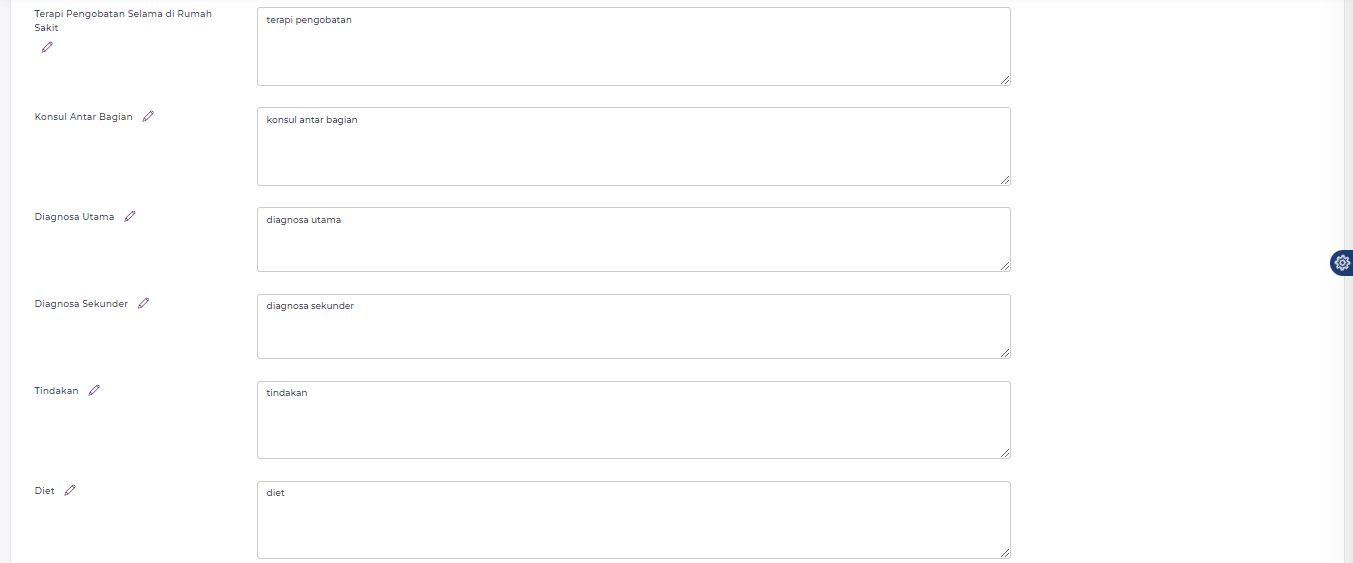Click edit pencil next to Diagnosa Utama
1353x563 pixels.
(130, 216)
